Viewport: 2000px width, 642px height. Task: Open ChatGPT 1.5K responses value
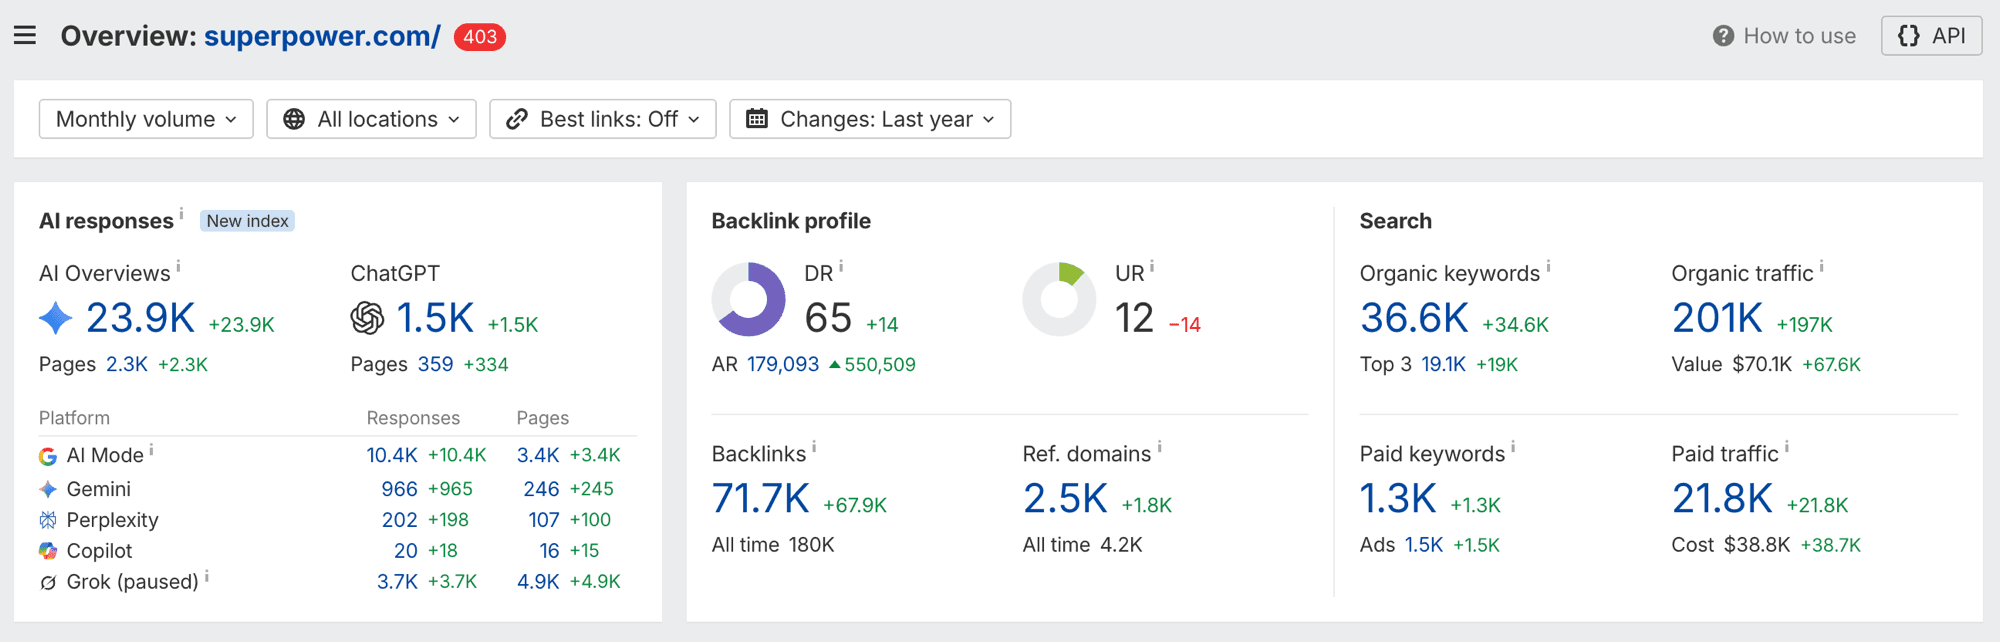coord(435,319)
